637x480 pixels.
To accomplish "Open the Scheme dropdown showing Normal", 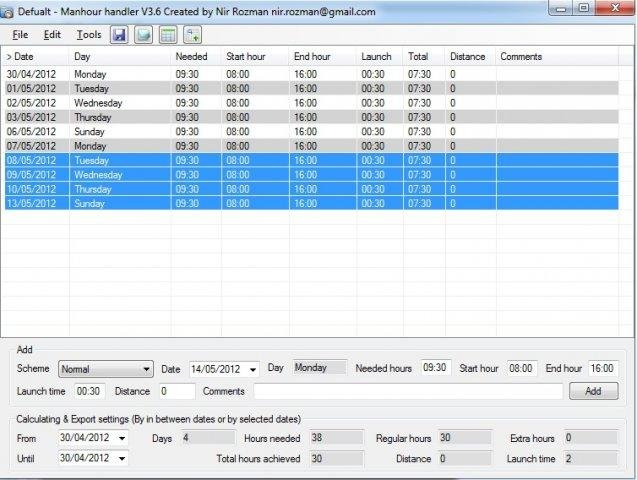I will pyautogui.click(x=106, y=369).
